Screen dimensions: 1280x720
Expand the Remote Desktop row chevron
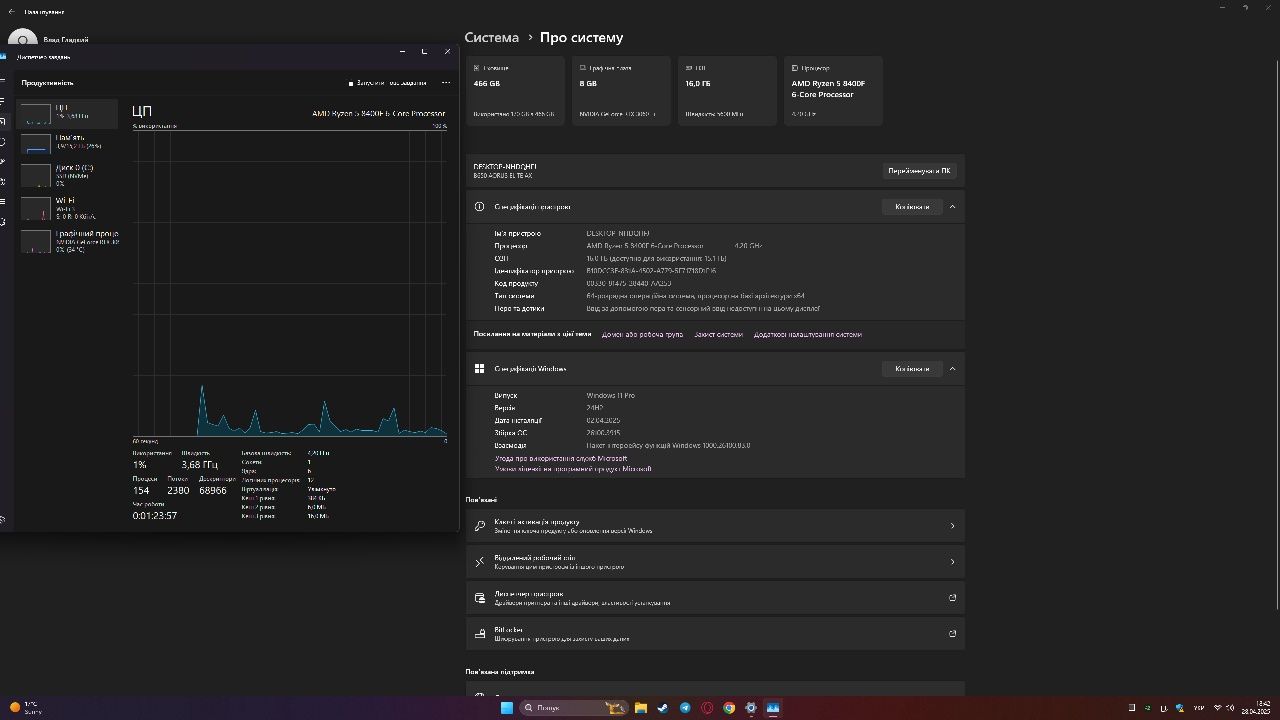[x=952, y=562]
